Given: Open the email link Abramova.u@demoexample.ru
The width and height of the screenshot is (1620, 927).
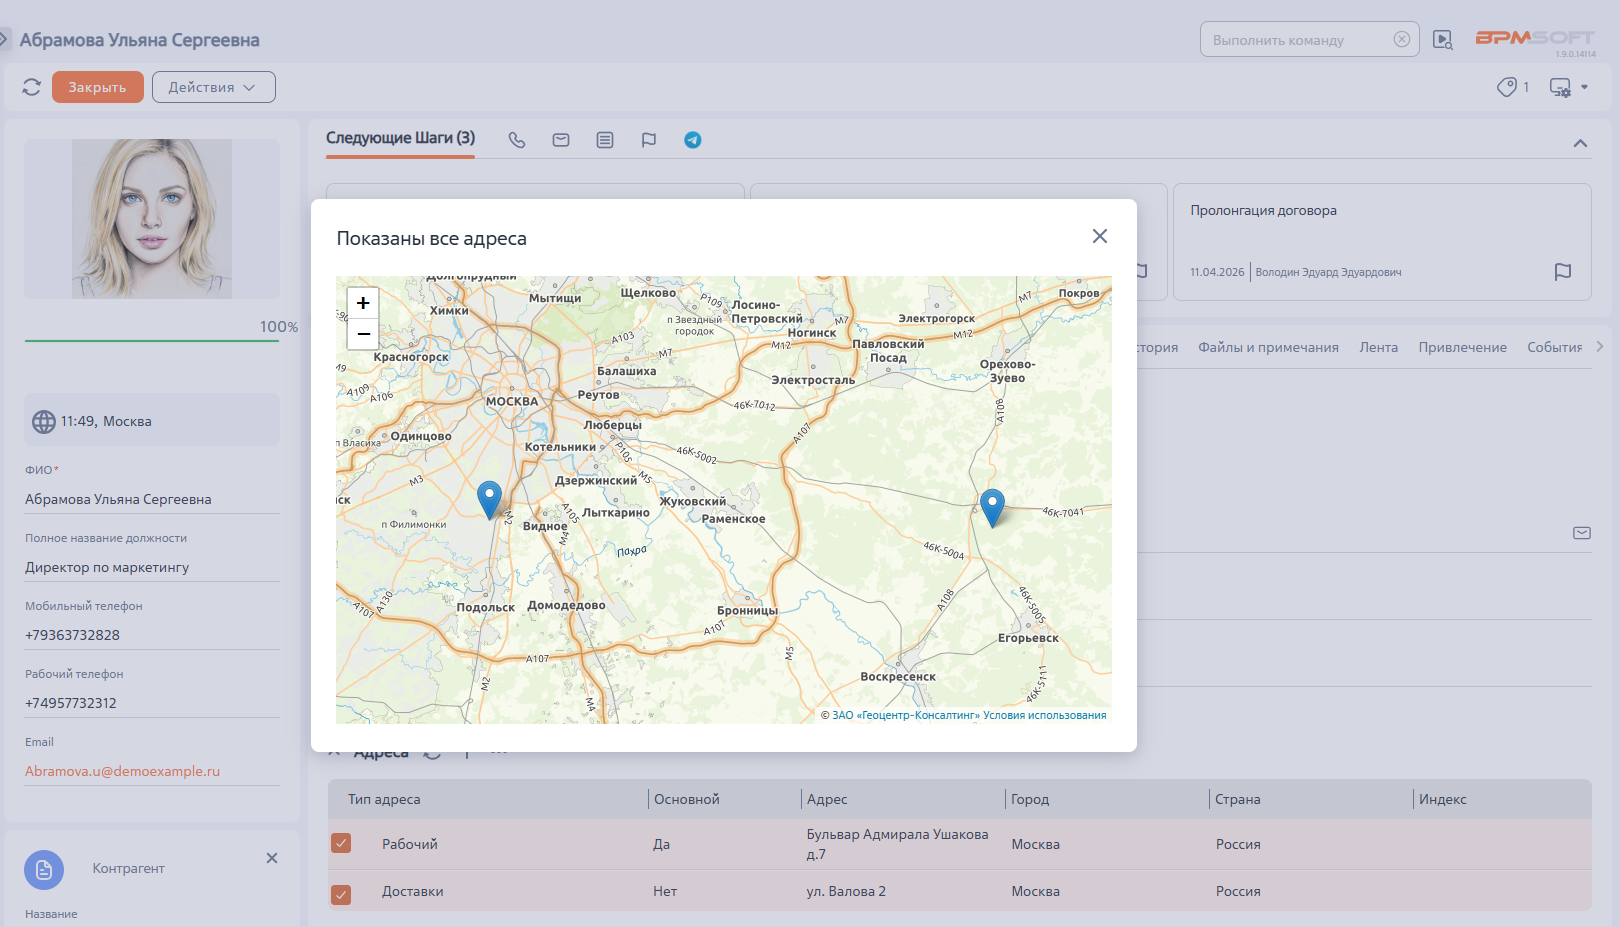Looking at the screenshot, I should click(122, 771).
